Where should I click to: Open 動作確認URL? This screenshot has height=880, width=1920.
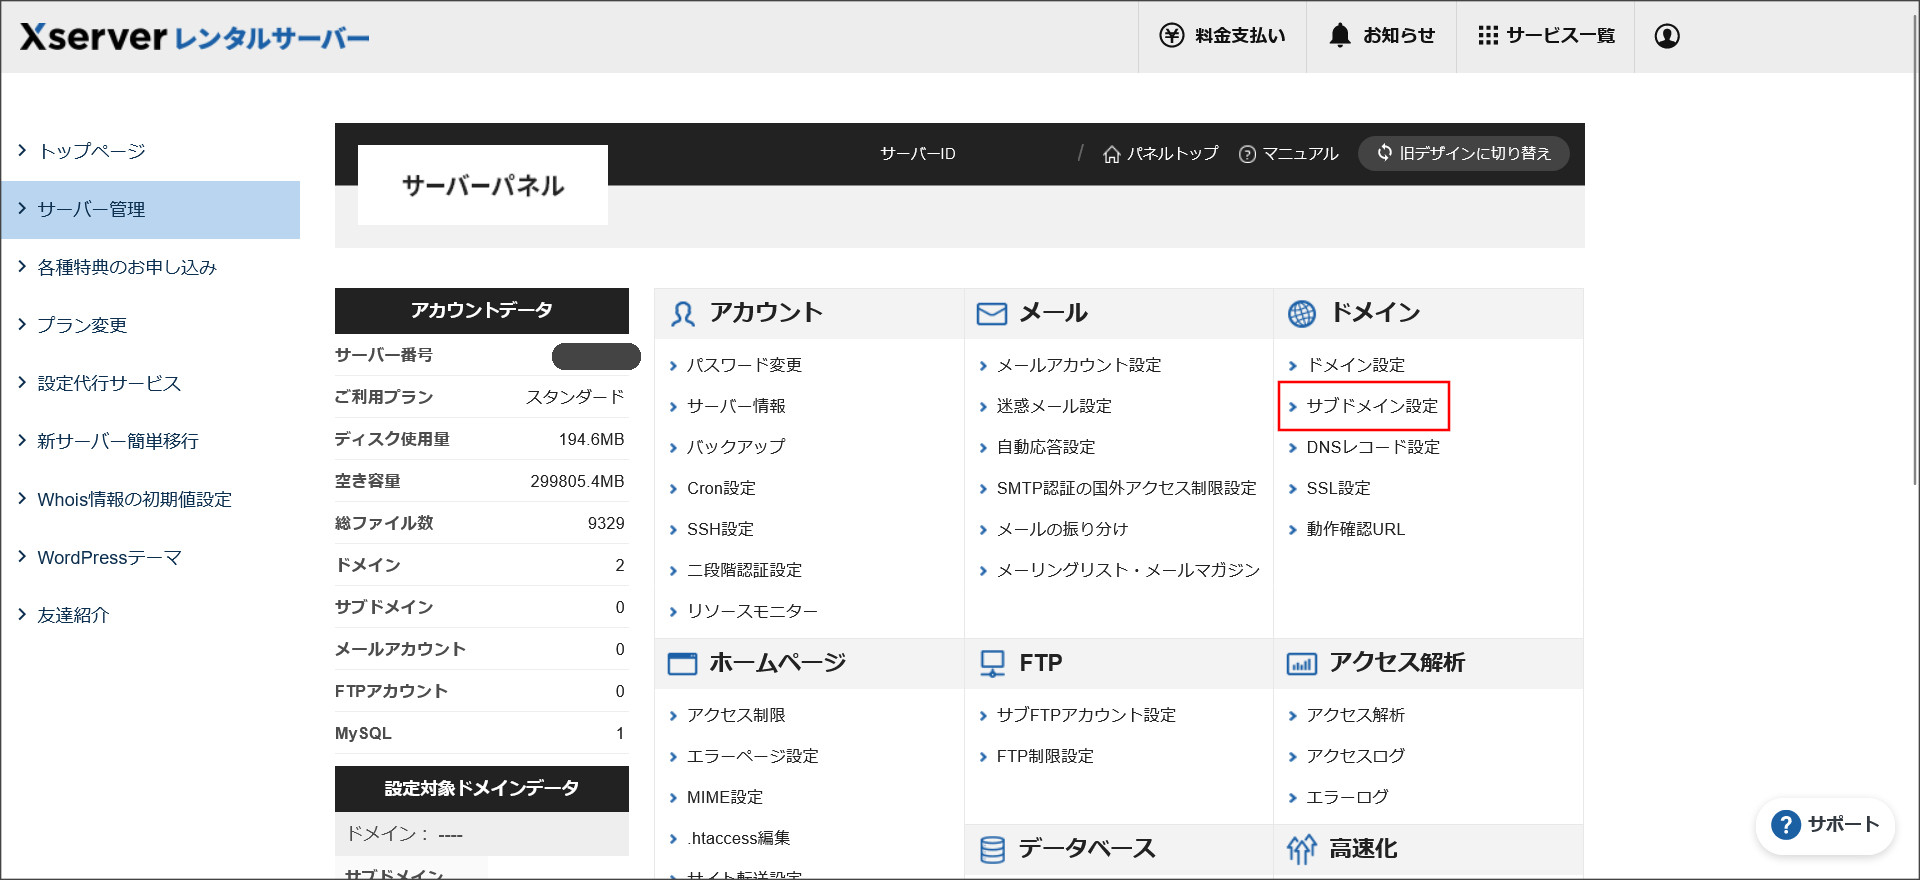pos(1355,529)
